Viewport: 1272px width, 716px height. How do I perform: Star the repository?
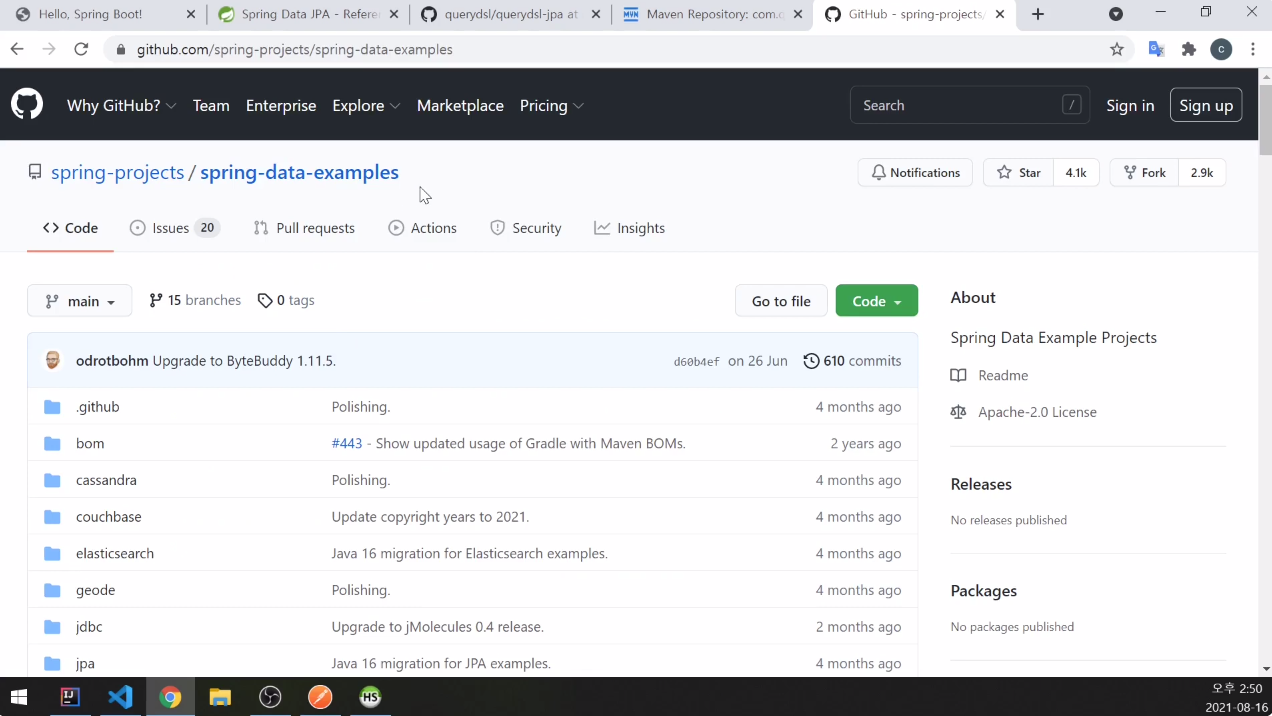point(1019,173)
